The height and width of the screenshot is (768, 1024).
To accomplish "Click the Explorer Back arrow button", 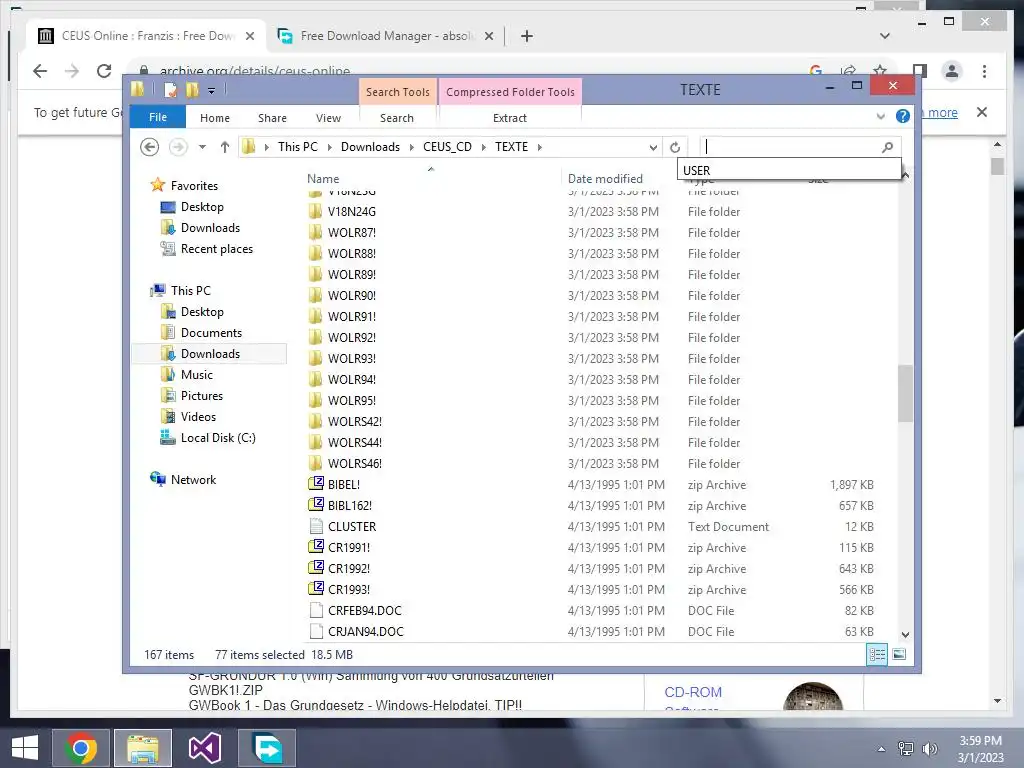I will point(150,147).
